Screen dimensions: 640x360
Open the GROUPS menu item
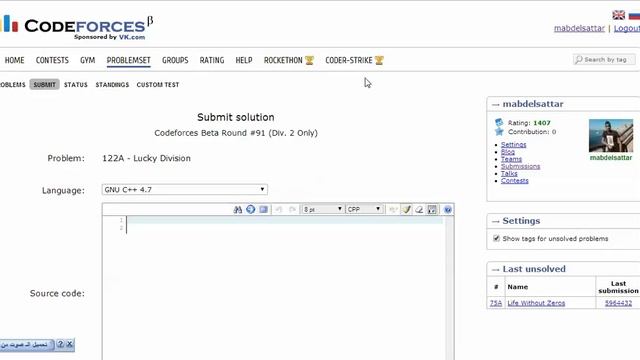(x=175, y=60)
